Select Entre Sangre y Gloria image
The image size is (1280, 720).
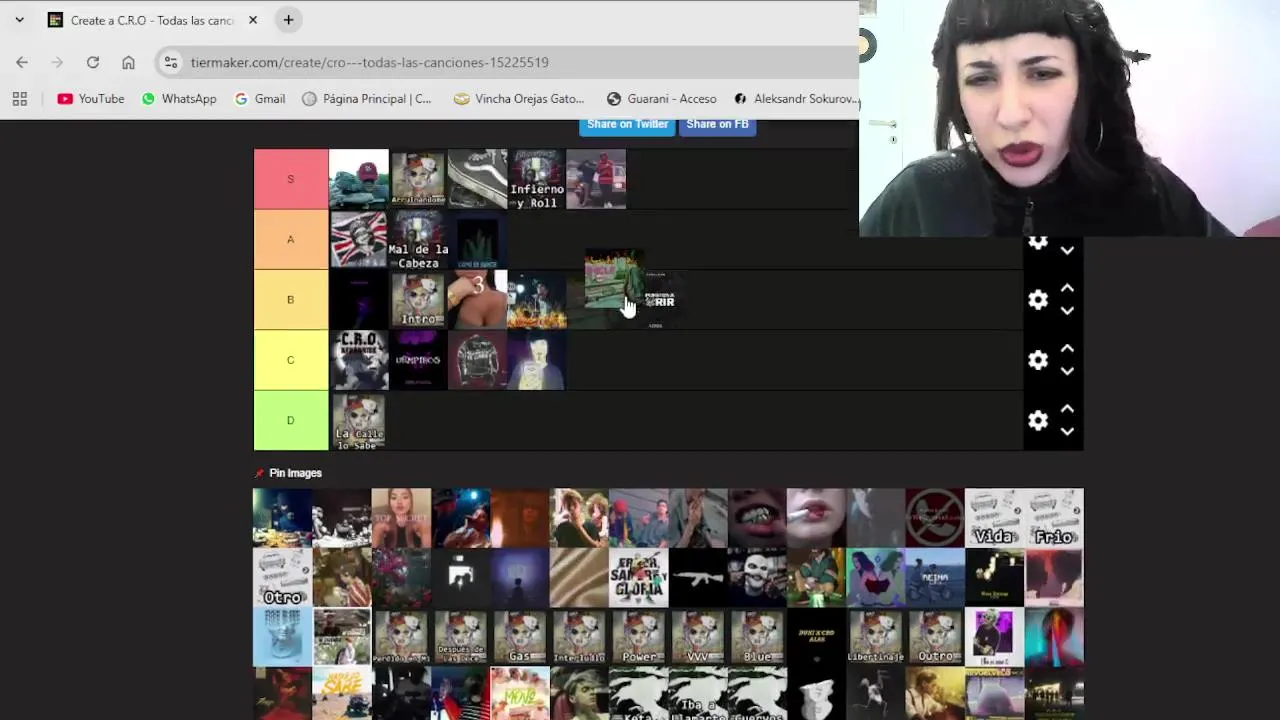(638, 578)
